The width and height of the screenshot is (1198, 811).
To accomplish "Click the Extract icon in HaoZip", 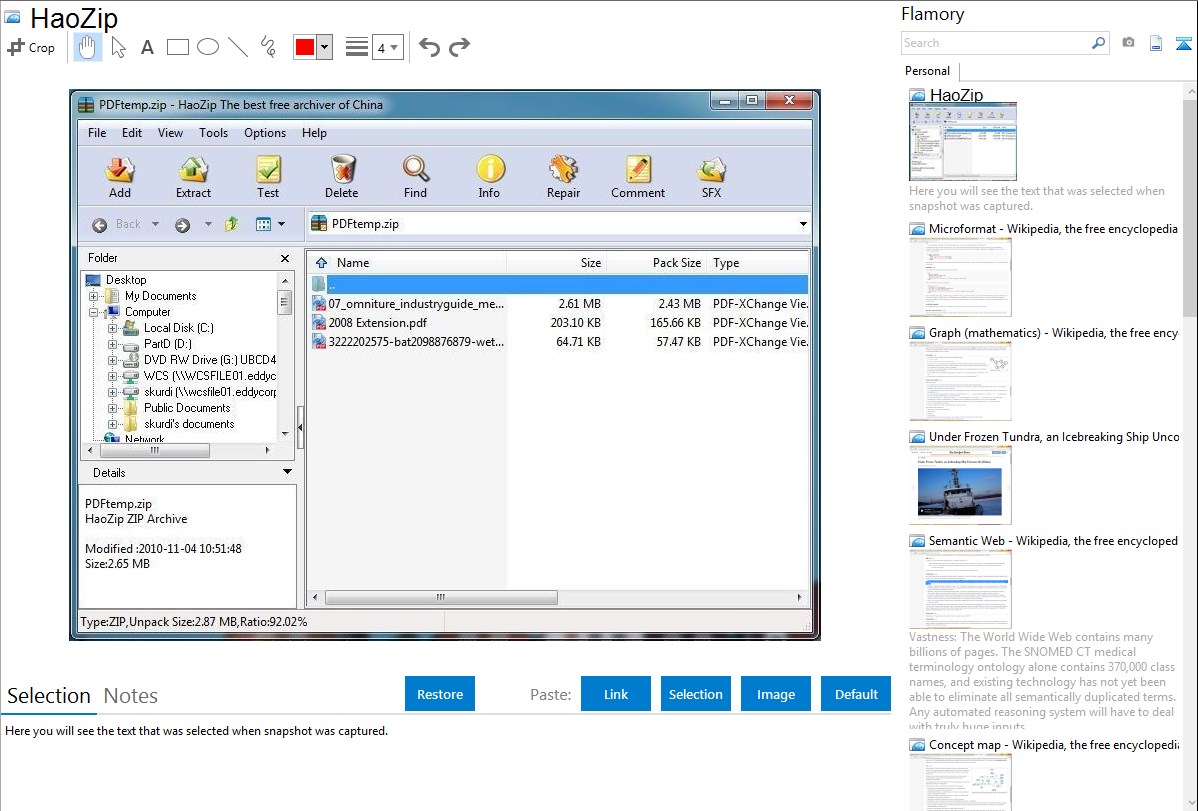I will 193,177.
